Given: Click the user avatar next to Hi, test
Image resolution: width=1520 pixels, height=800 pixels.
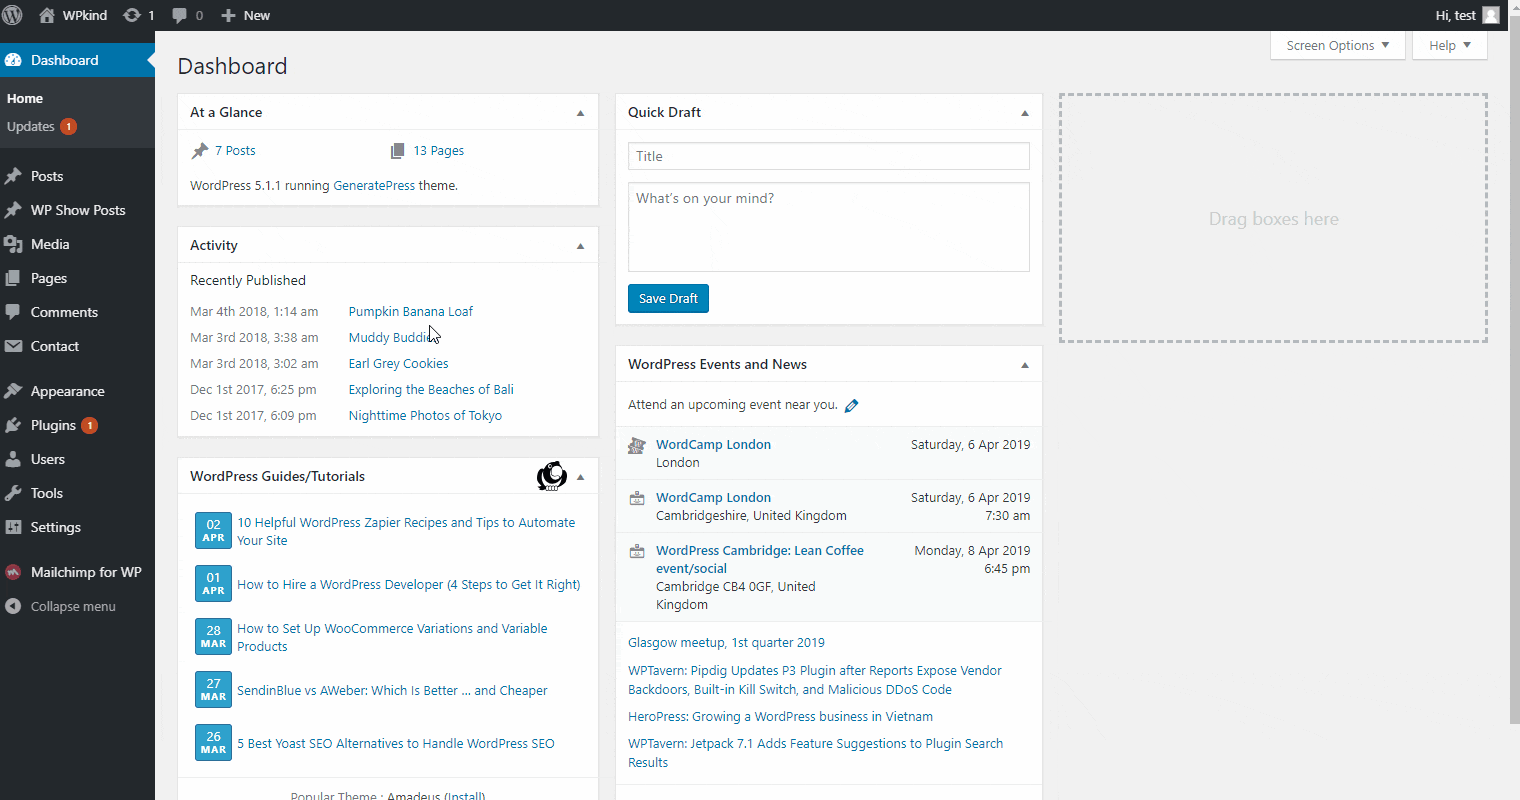Looking at the screenshot, I should (x=1491, y=15).
